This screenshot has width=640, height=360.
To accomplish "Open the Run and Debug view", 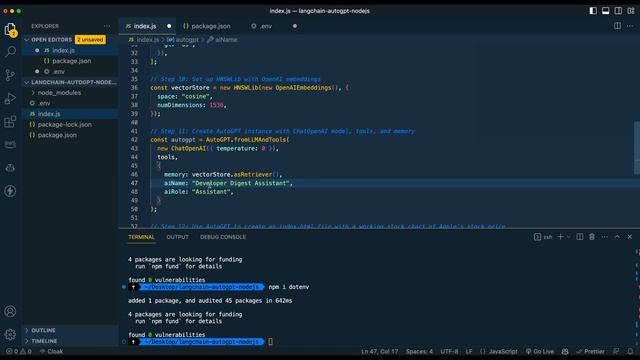I will (x=10, y=98).
